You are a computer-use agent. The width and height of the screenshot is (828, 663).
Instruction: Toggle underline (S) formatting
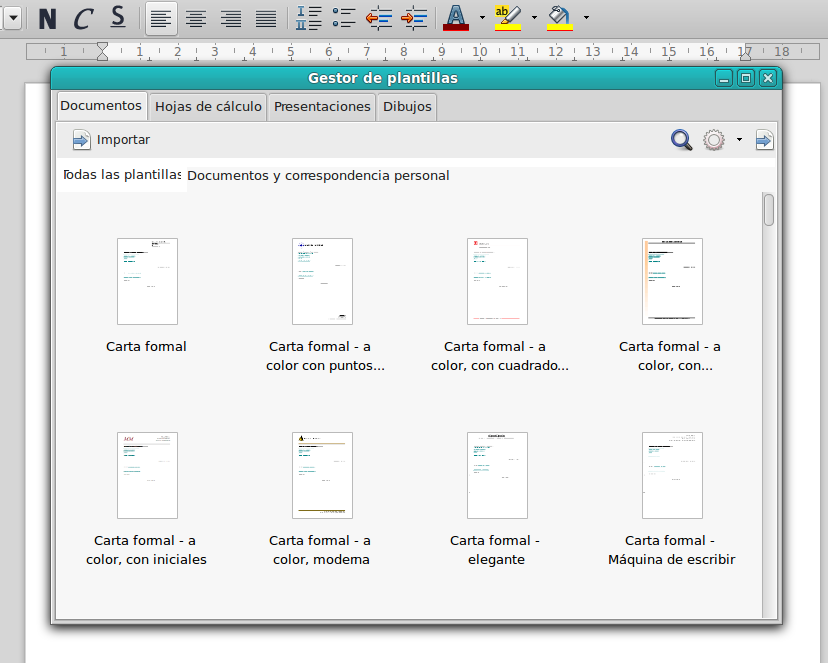tap(118, 18)
